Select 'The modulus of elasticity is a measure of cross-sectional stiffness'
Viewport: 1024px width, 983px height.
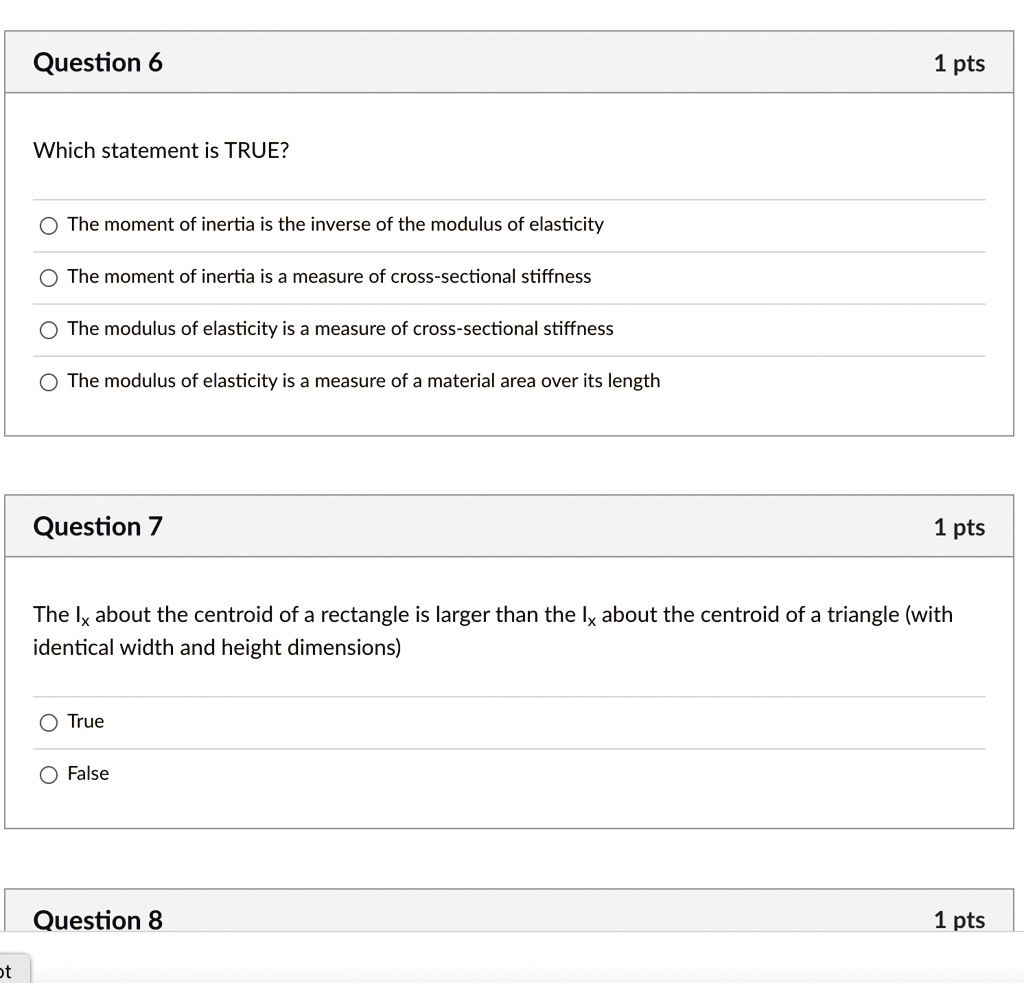point(48,329)
